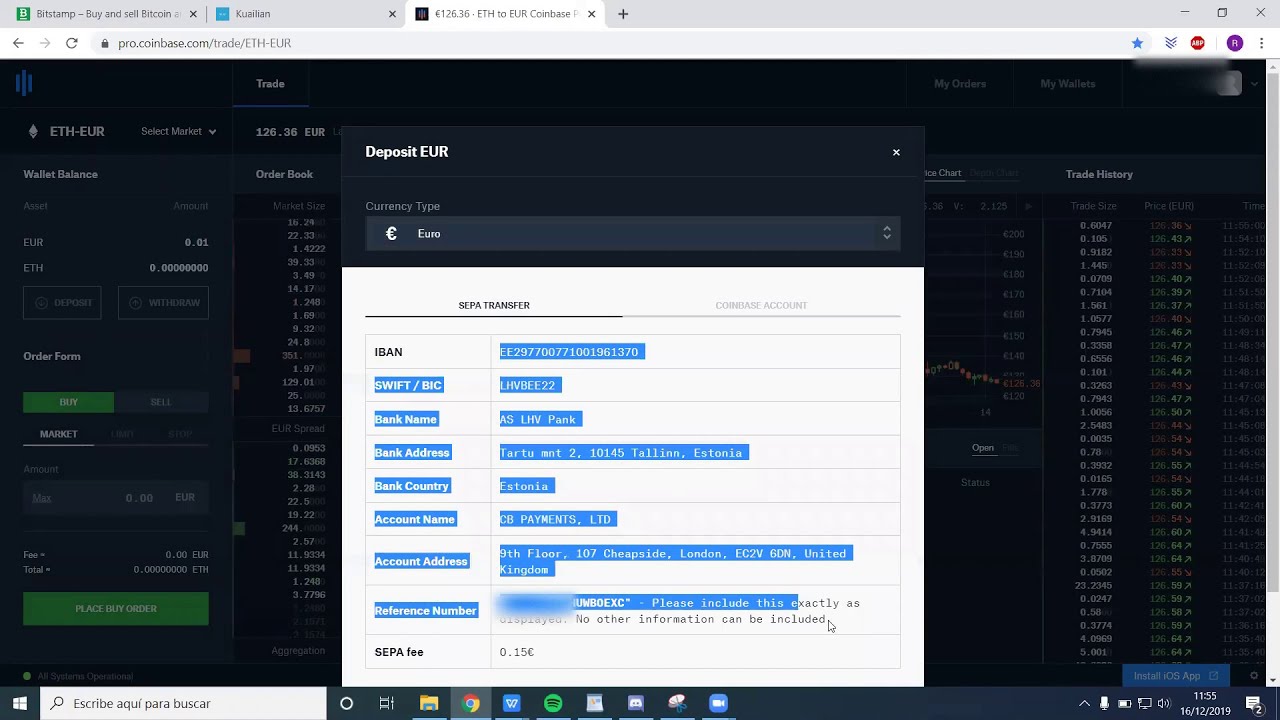The image size is (1280, 720).
Task: Open the blue stacked-layers extension icon
Action: tap(1171, 43)
